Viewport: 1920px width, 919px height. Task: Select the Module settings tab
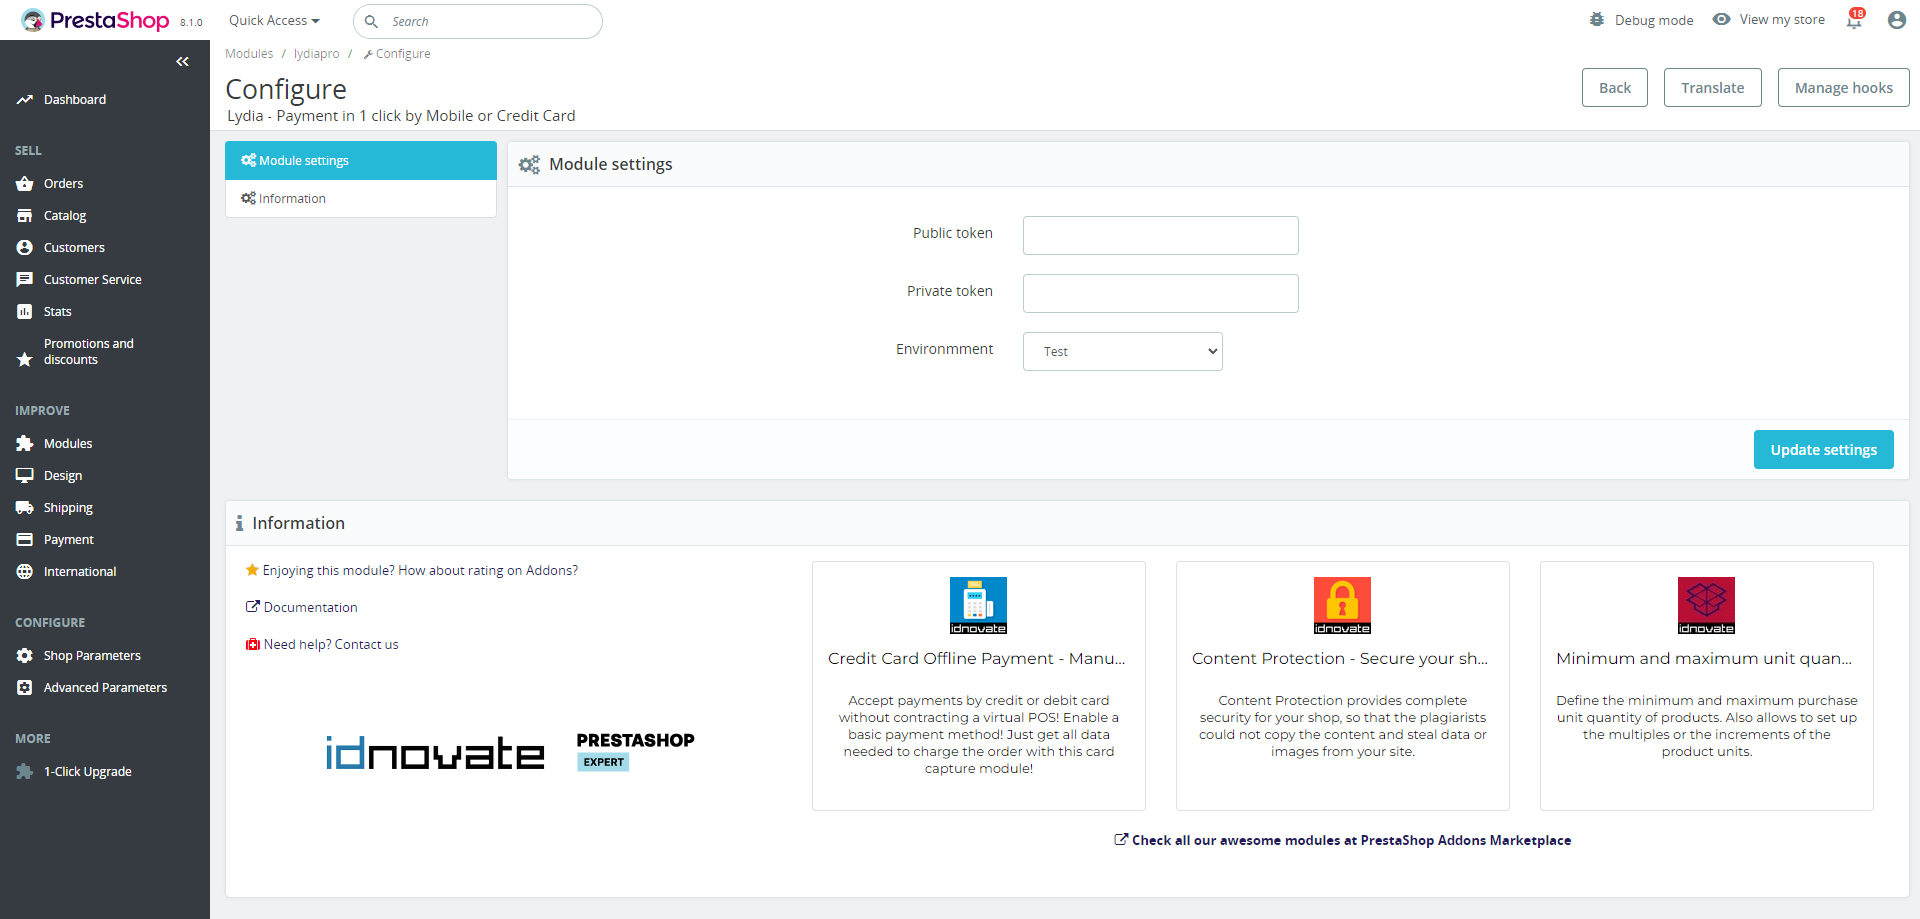(x=361, y=161)
